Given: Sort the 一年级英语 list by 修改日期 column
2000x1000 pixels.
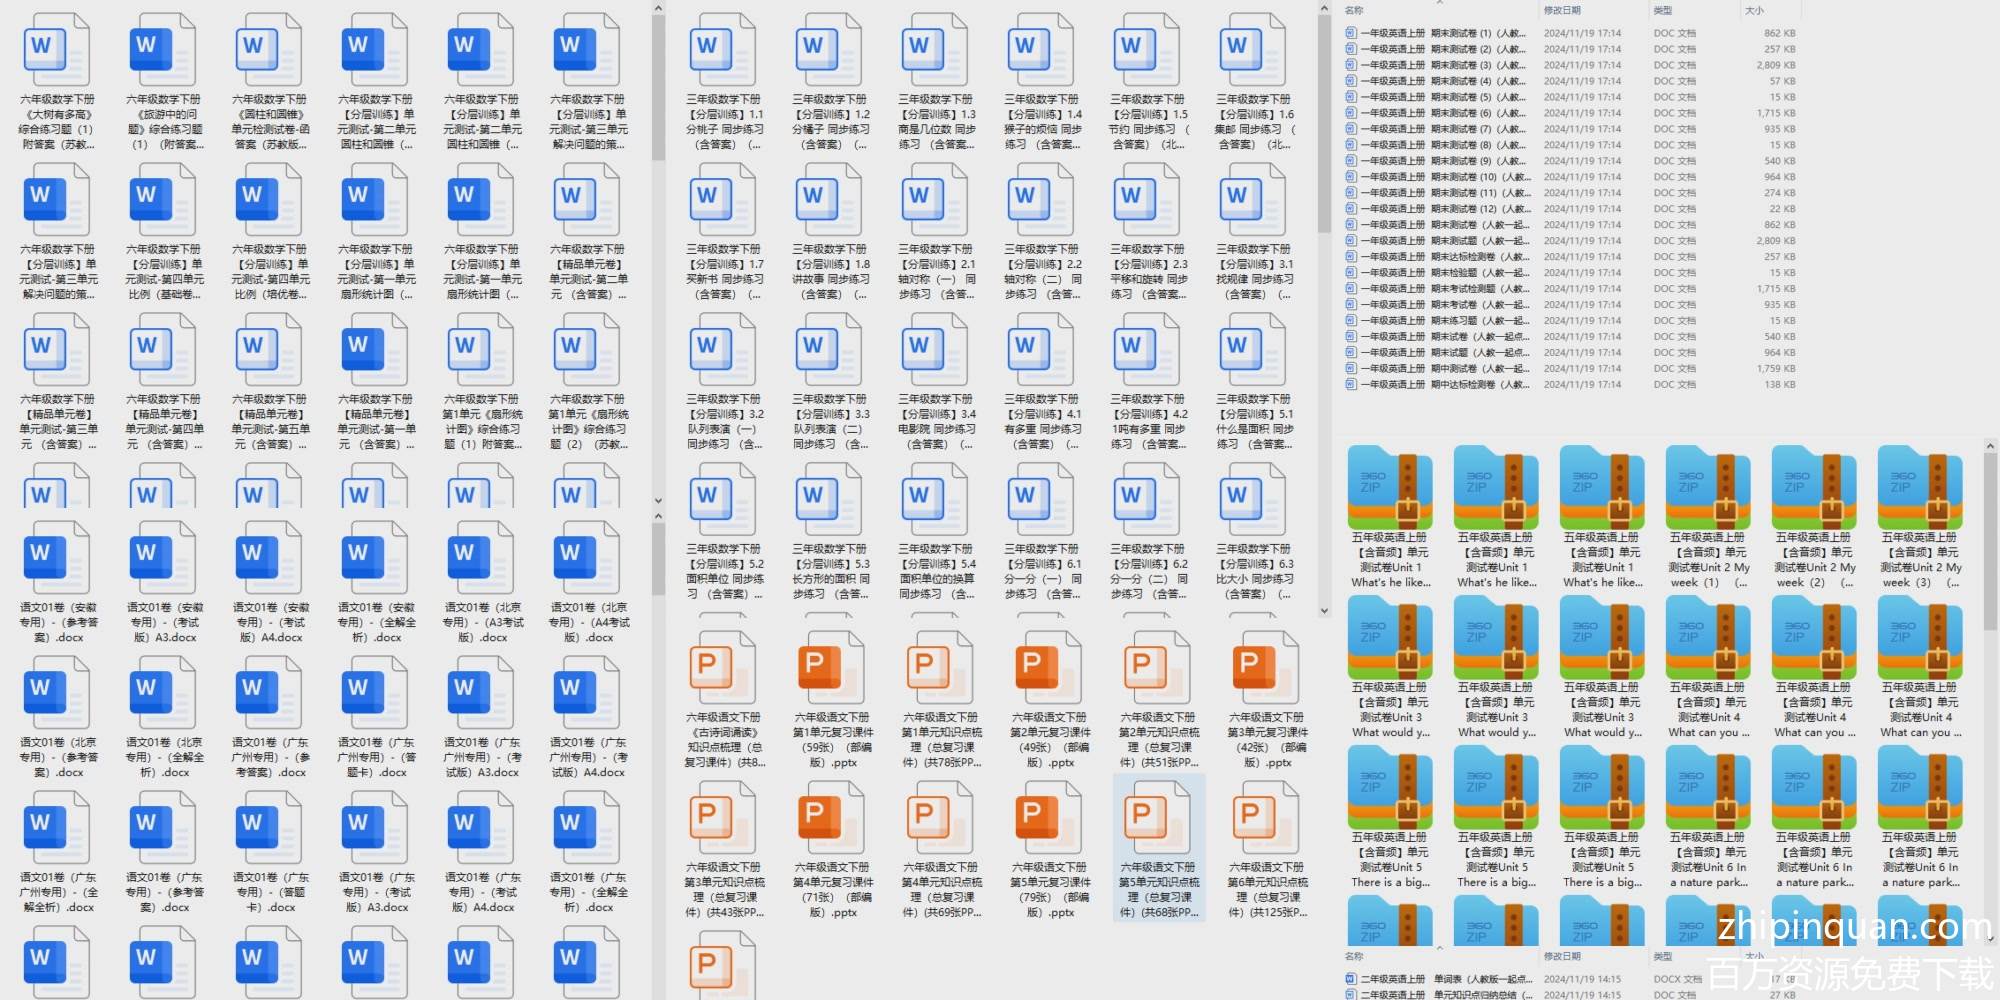Looking at the screenshot, I should [x=1562, y=10].
